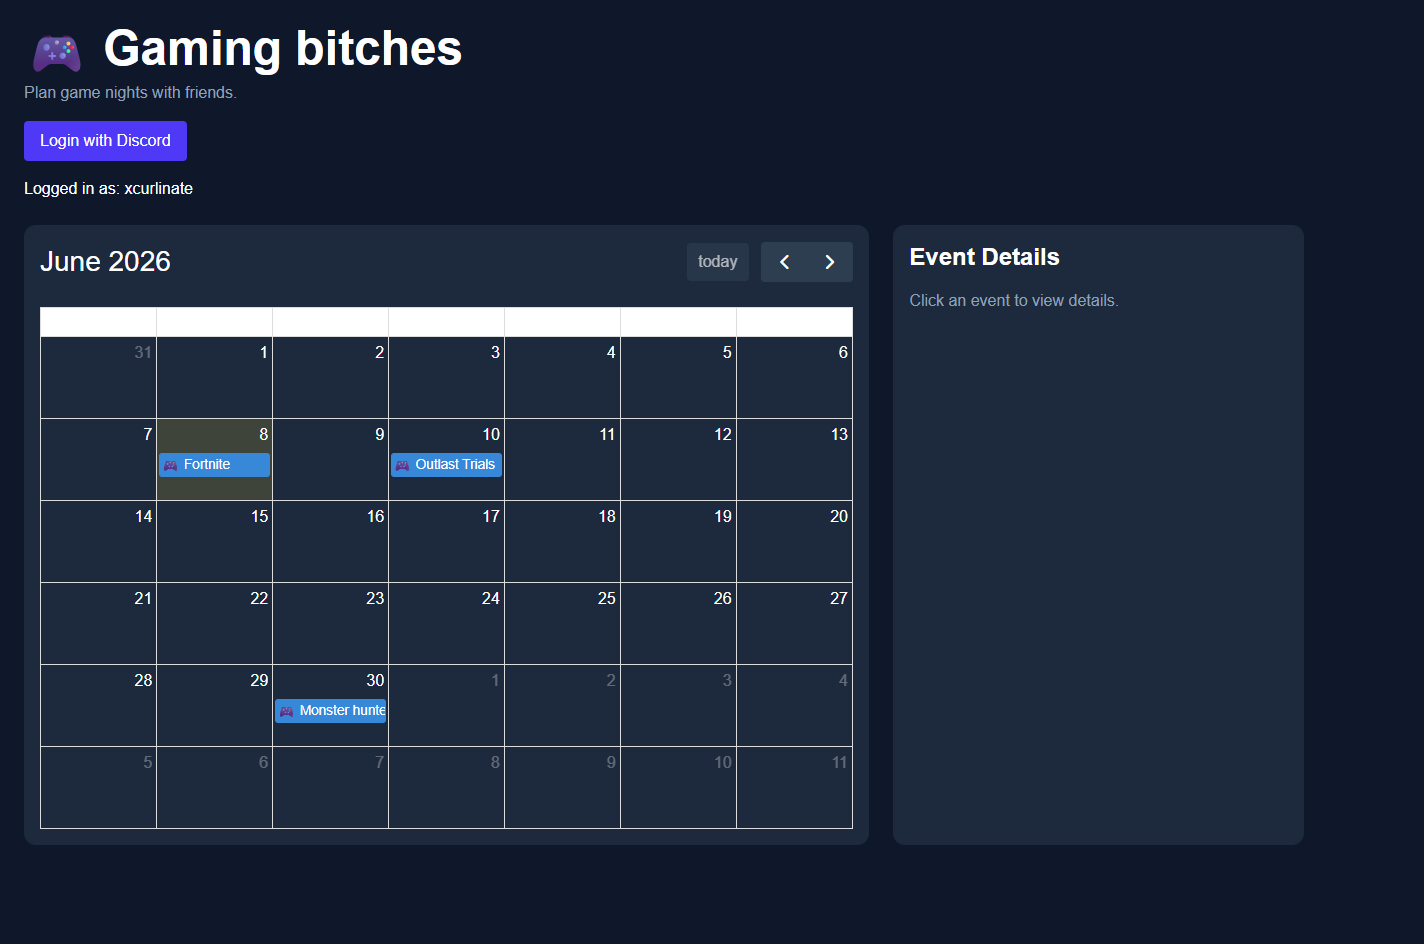
Task: Go to next month with right chevron
Action: coord(830,262)
